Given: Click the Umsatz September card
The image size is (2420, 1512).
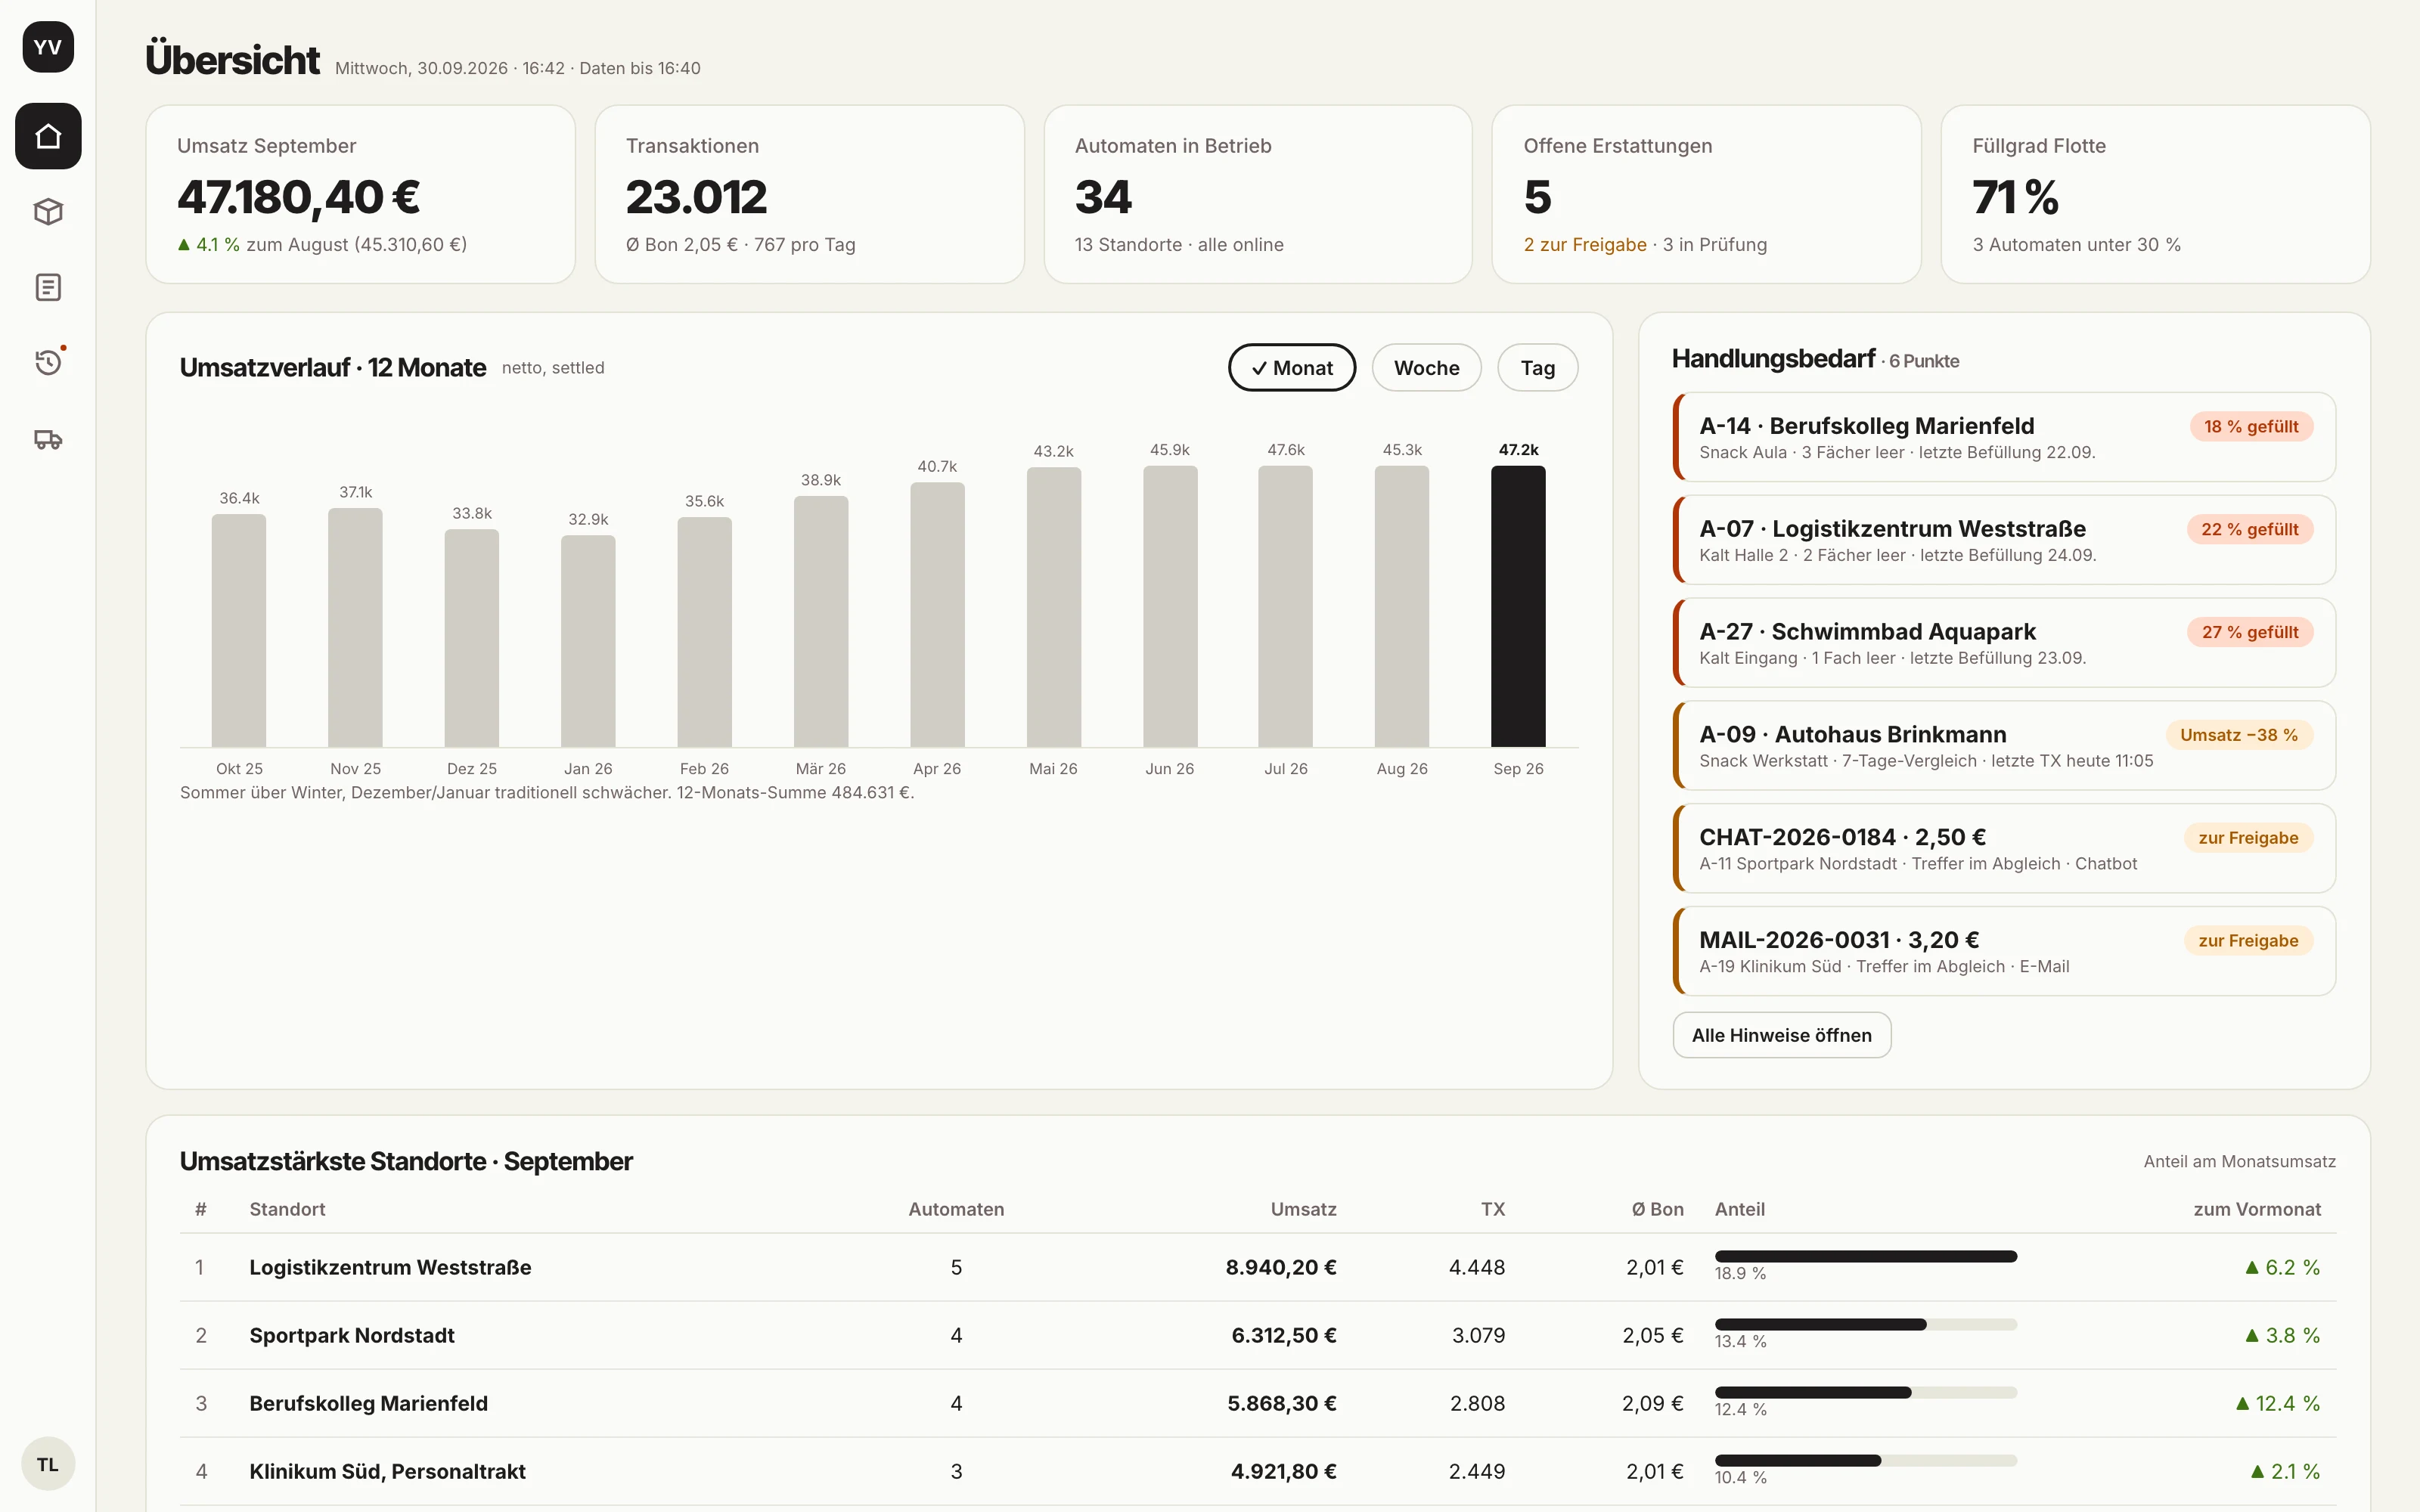Looking at the screenshot, I should tap(360, 194).
